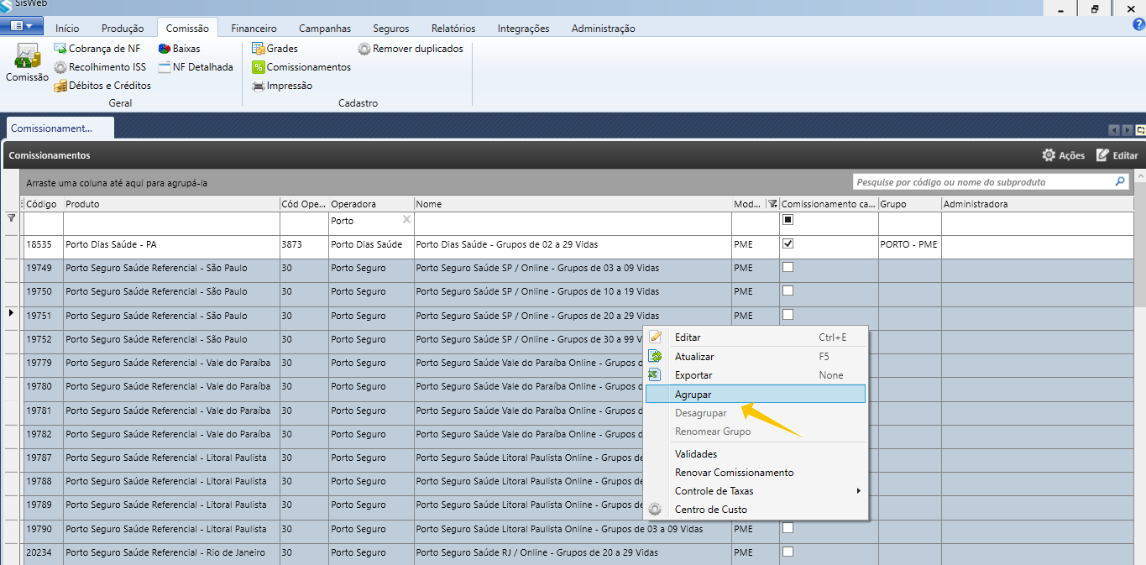
Task: Open Impressão in Cadastro
Action: [282, 86]
